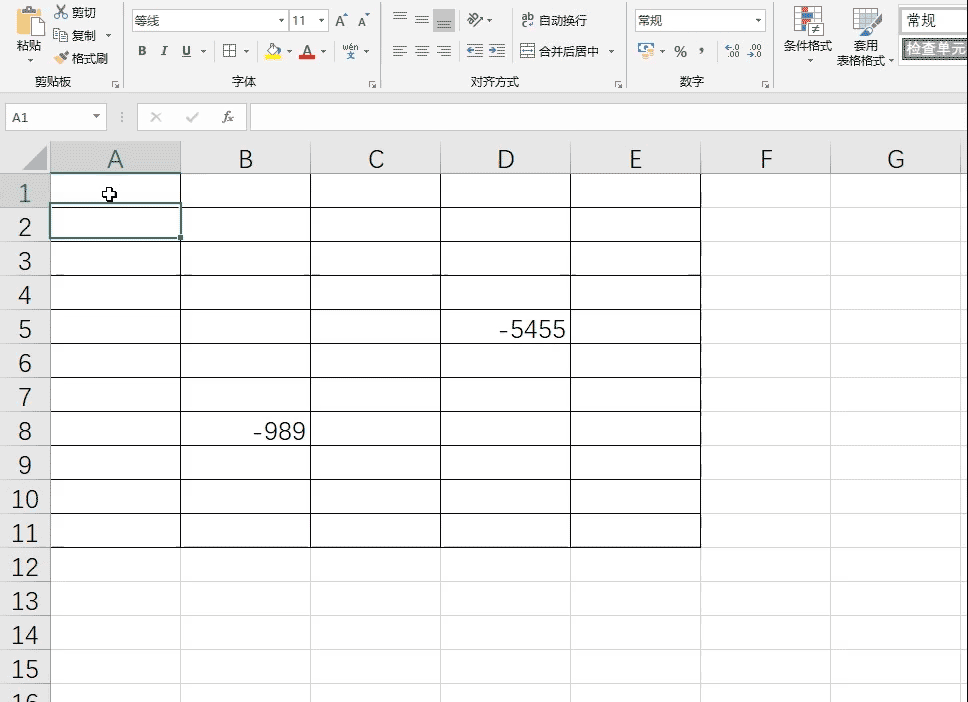The height and width of the screenshot is (702, 968).
Task: Cancel entry with the X button
Action: (x=156, y=117)
